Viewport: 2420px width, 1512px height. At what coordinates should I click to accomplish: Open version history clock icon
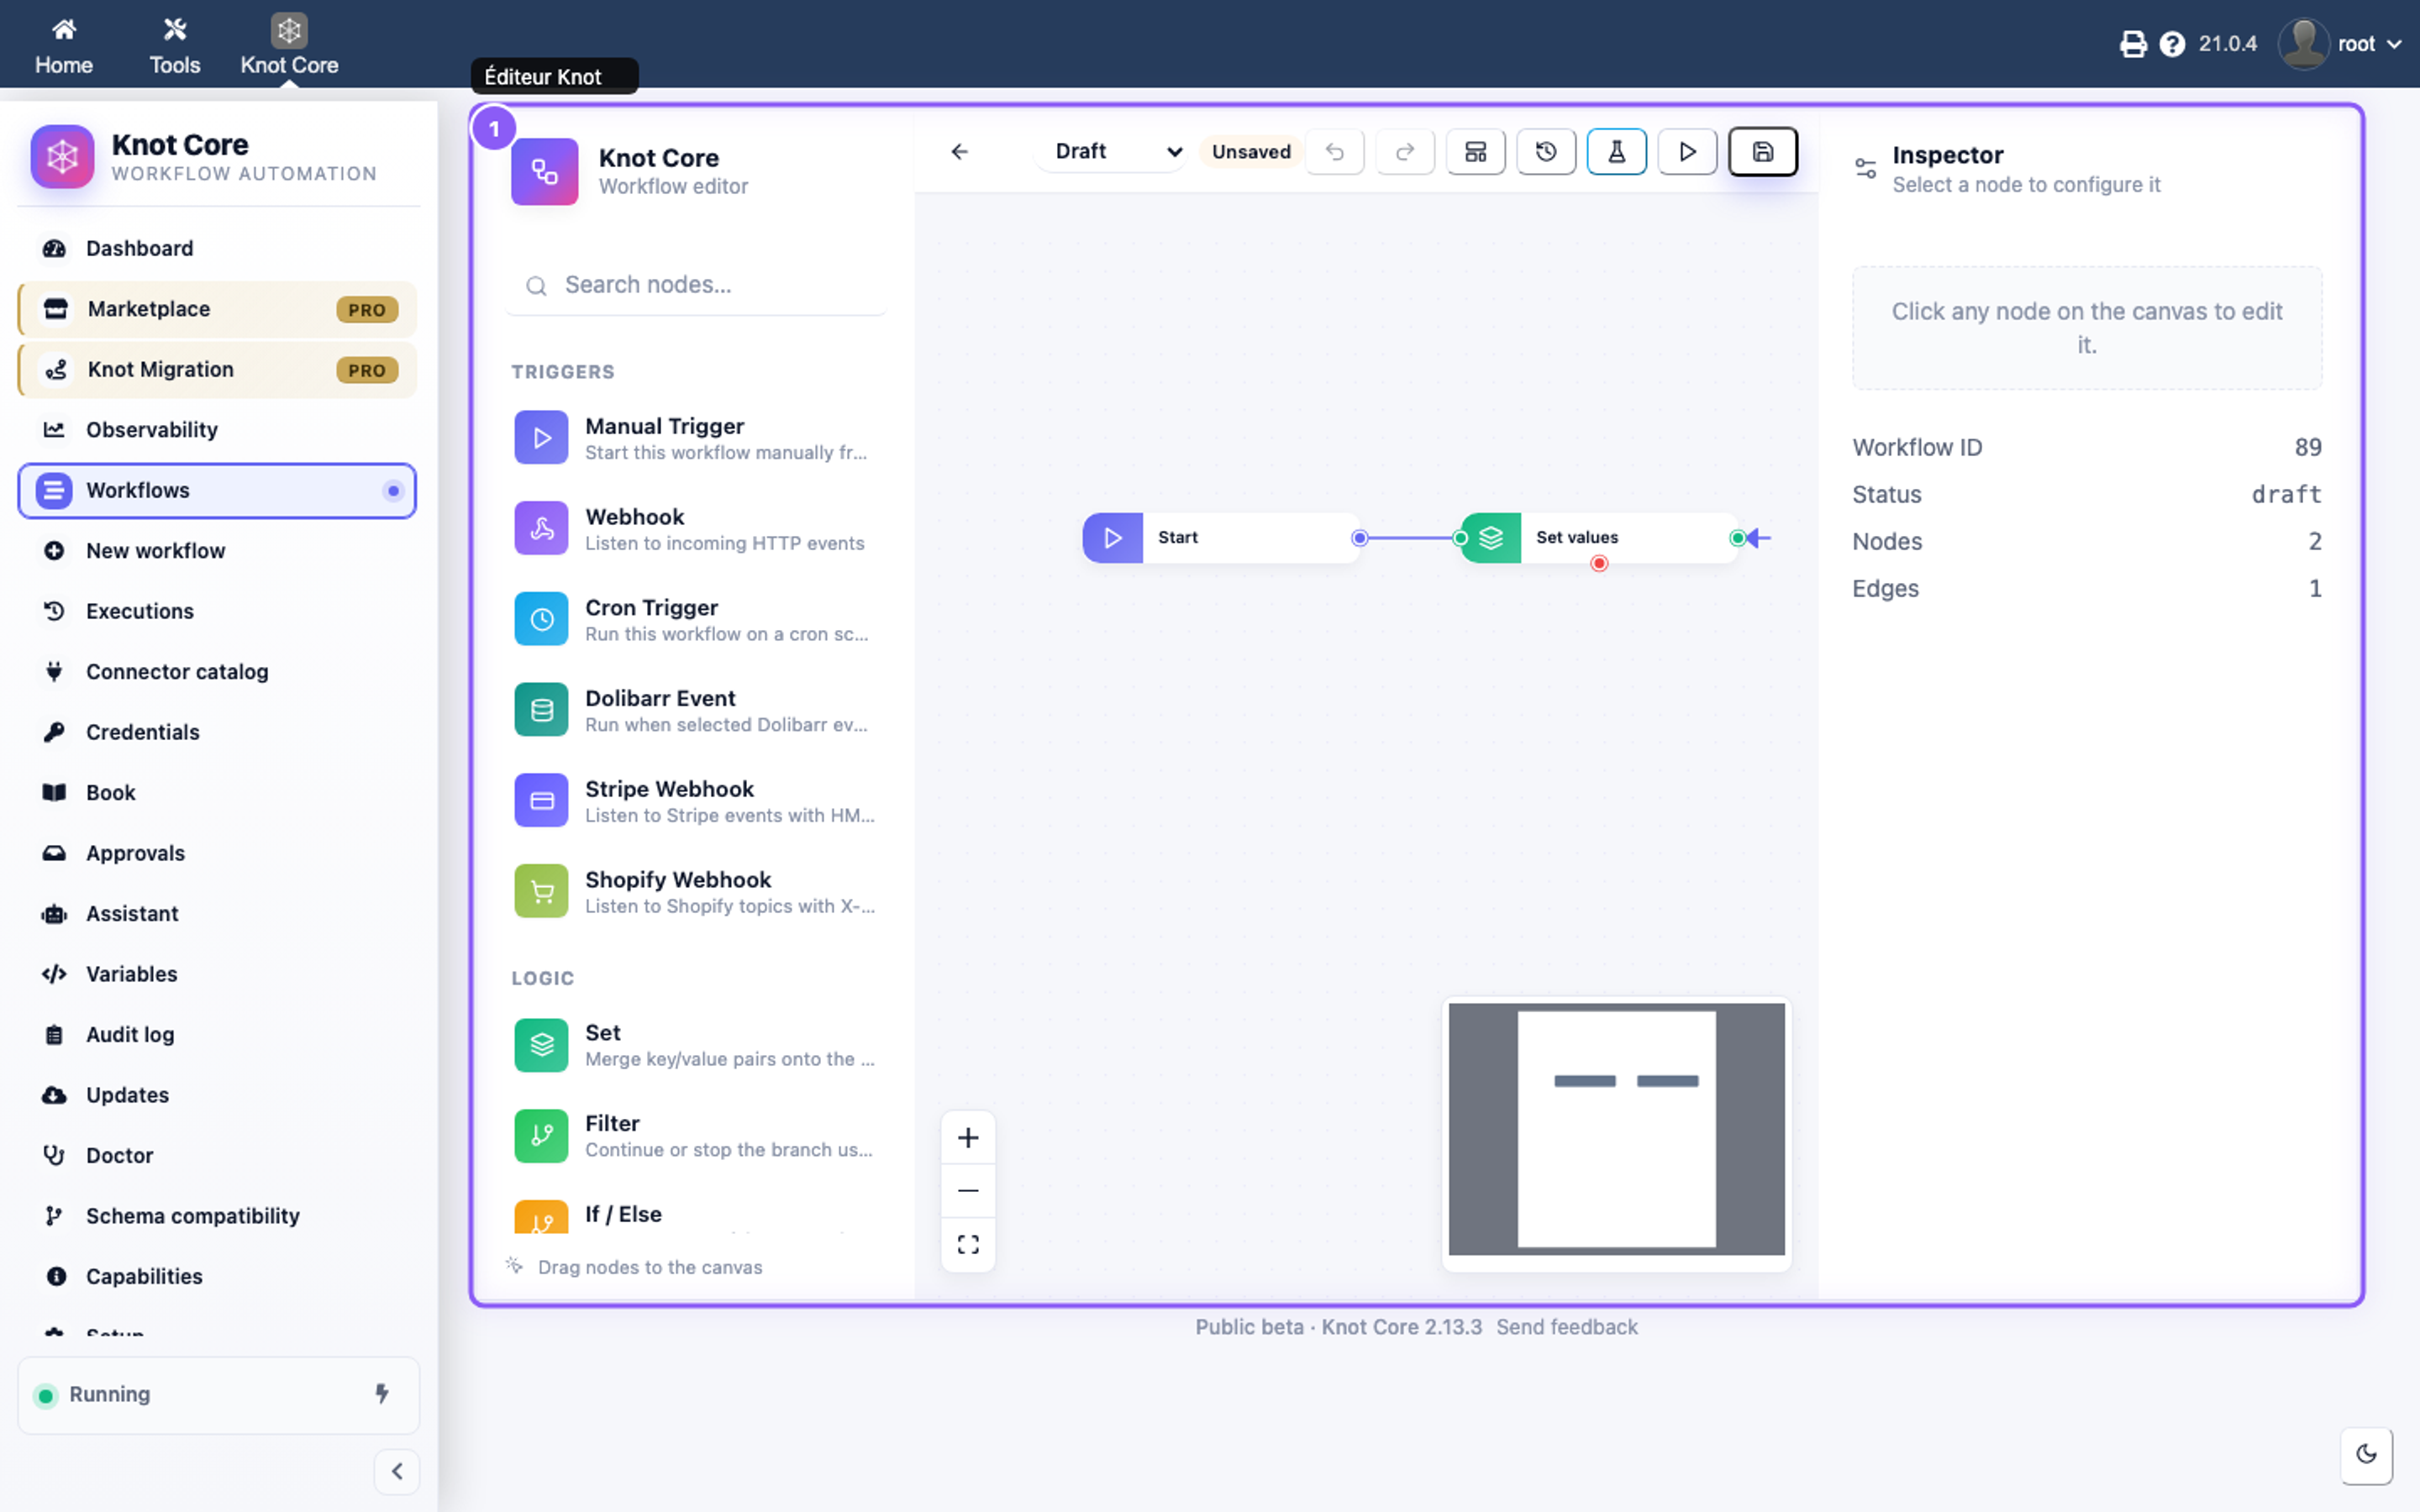coord(1546,152)
